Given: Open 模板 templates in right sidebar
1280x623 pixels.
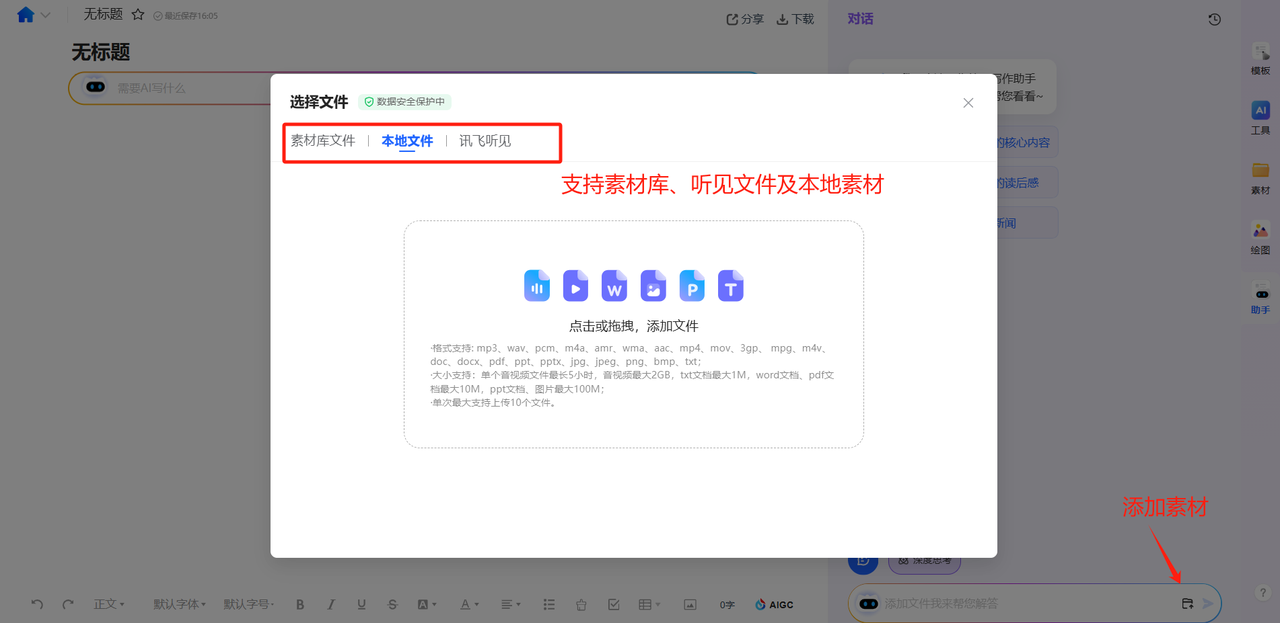Looking at the screenshot, I should point(1260,59).
